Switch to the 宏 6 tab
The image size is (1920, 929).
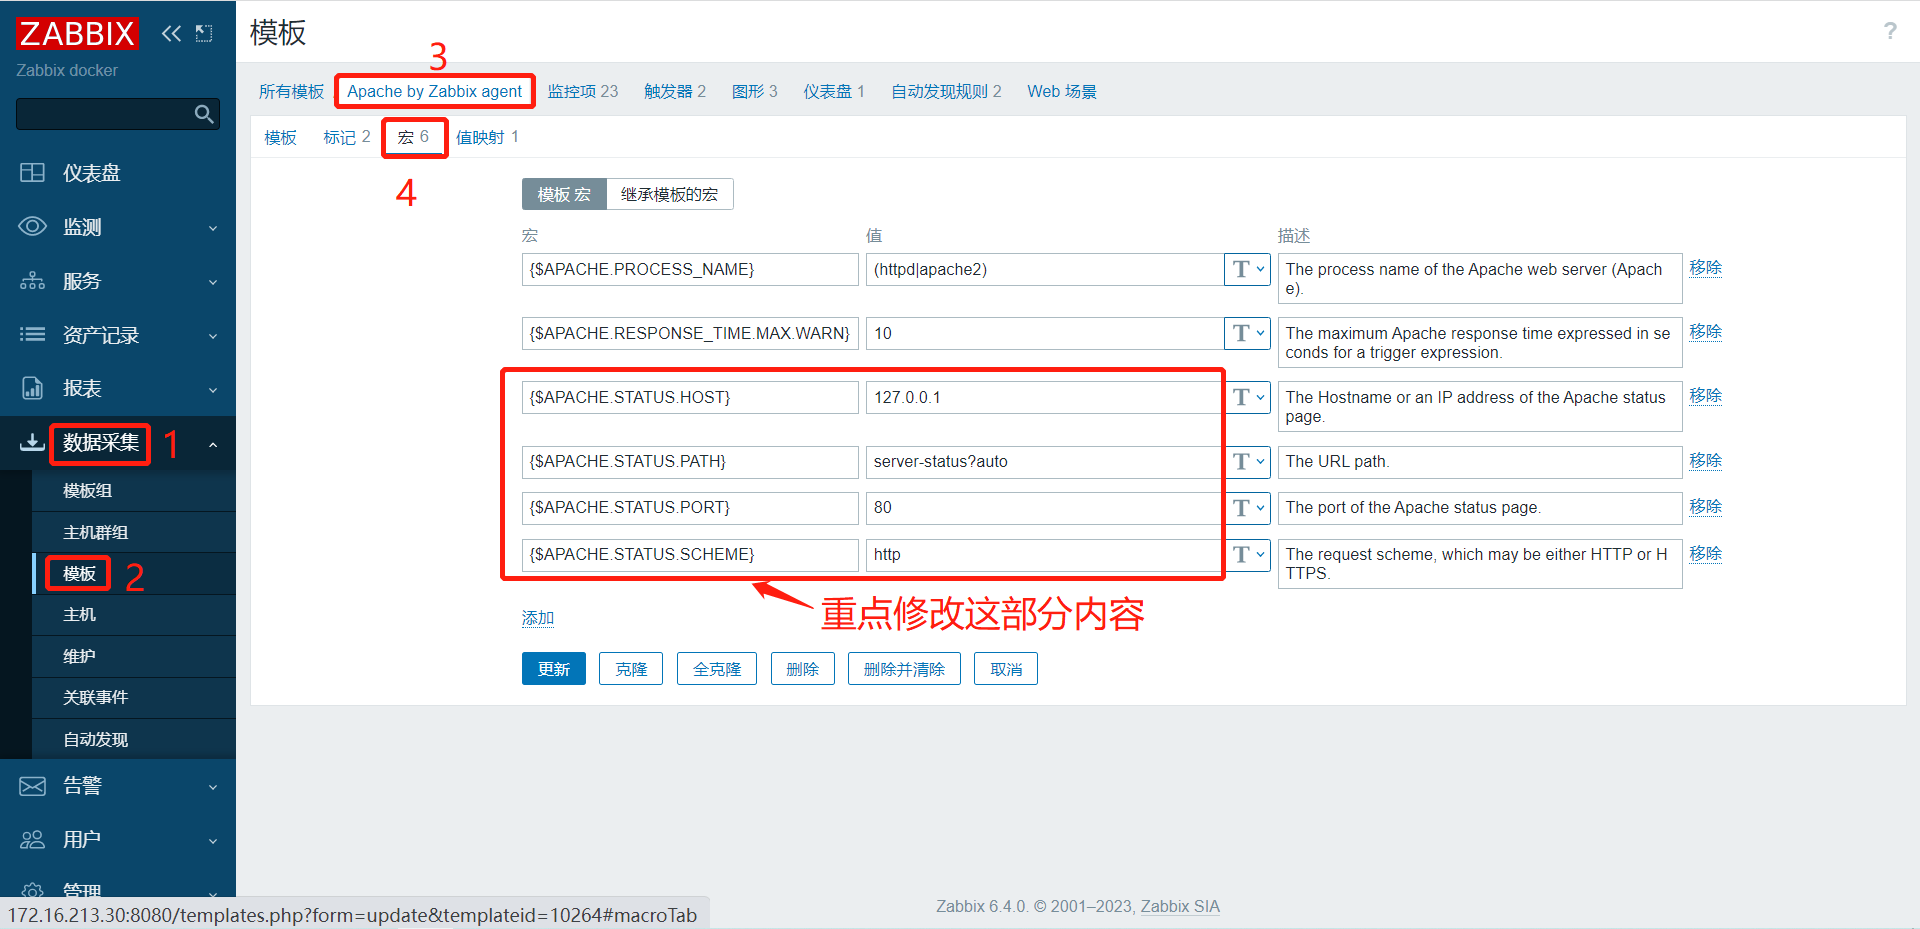tap(413, 137)
